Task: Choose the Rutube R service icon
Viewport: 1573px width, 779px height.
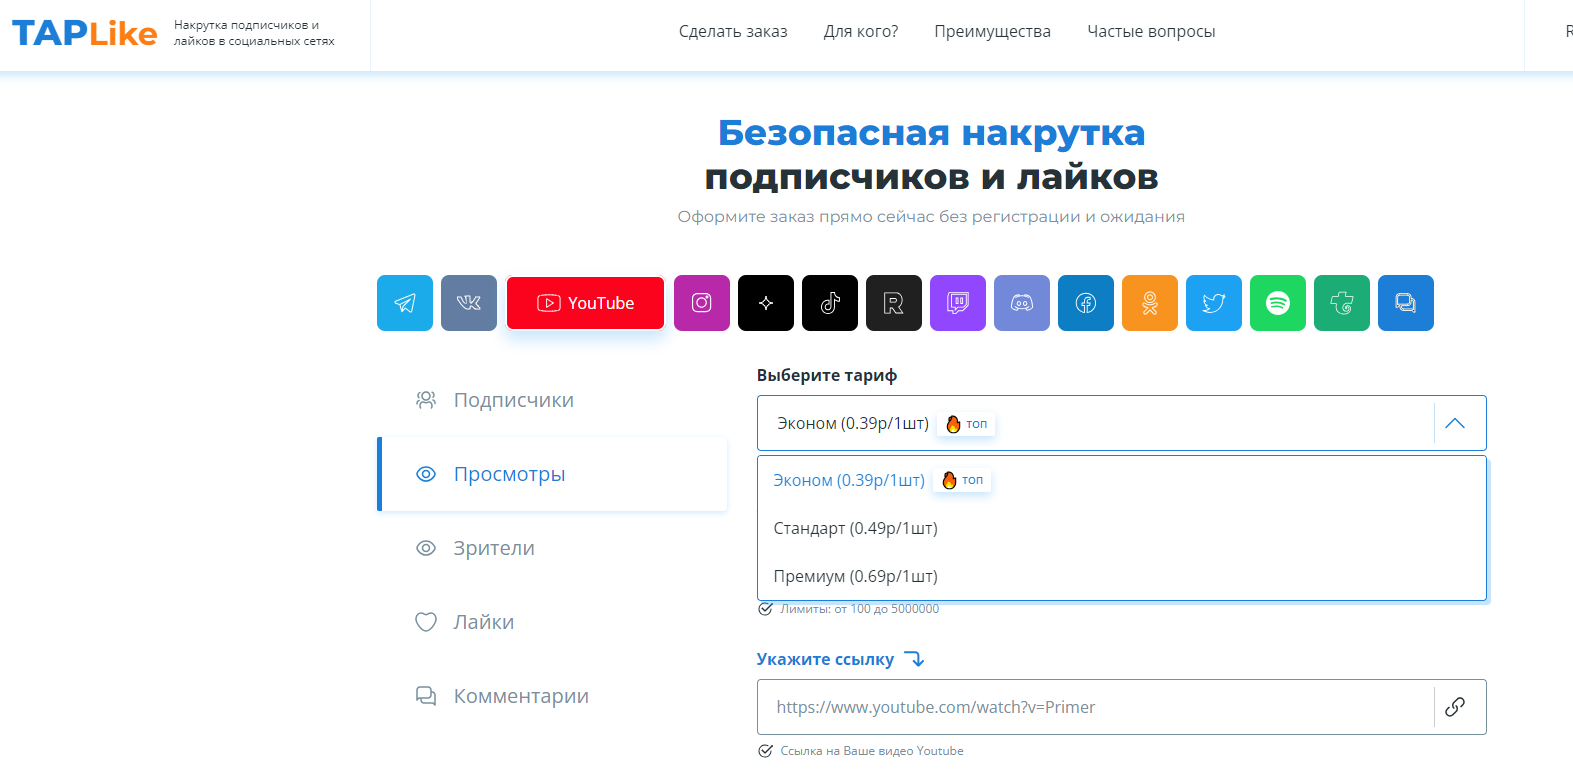Action: [894, 303]
